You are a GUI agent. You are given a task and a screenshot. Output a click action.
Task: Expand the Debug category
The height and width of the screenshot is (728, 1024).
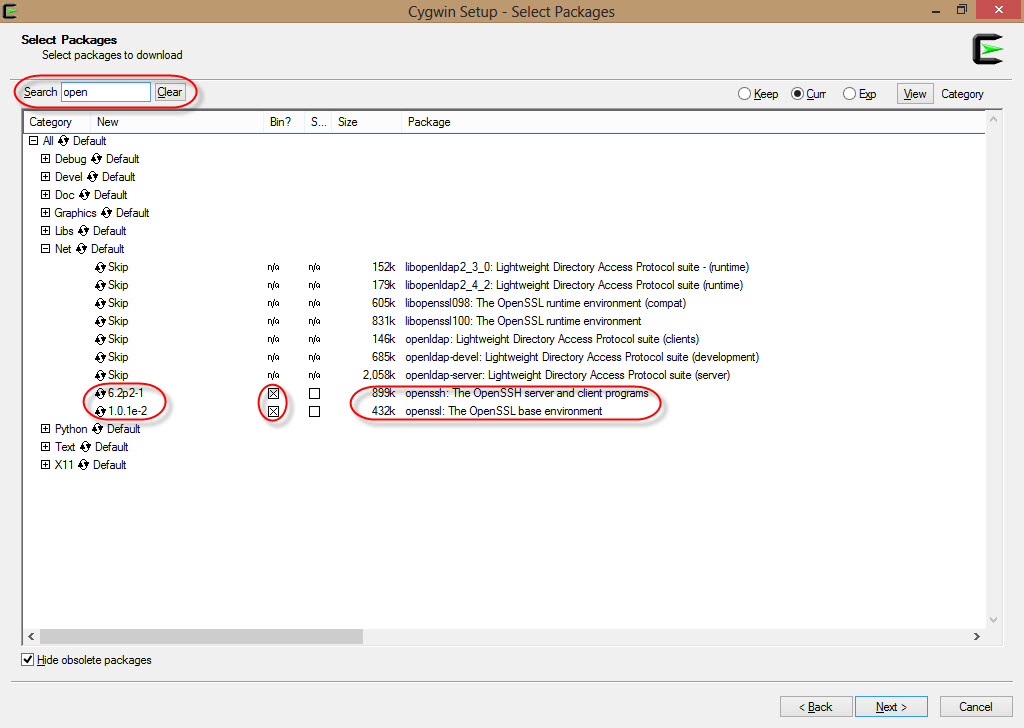[x=45, y=159]
